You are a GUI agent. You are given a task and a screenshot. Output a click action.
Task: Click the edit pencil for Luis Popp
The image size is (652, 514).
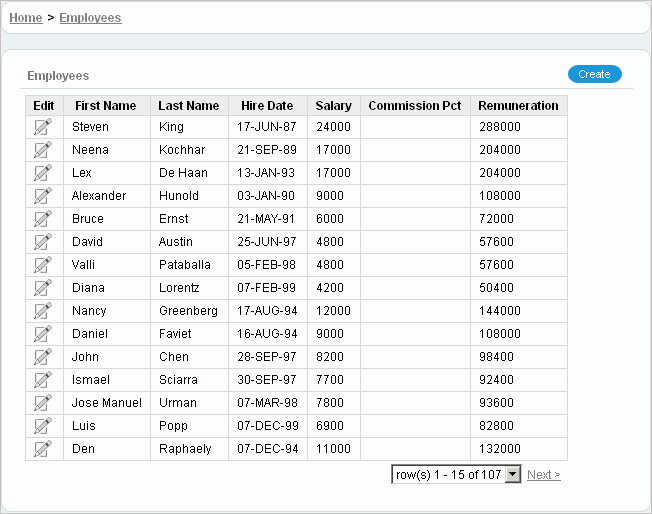(43, 426)
